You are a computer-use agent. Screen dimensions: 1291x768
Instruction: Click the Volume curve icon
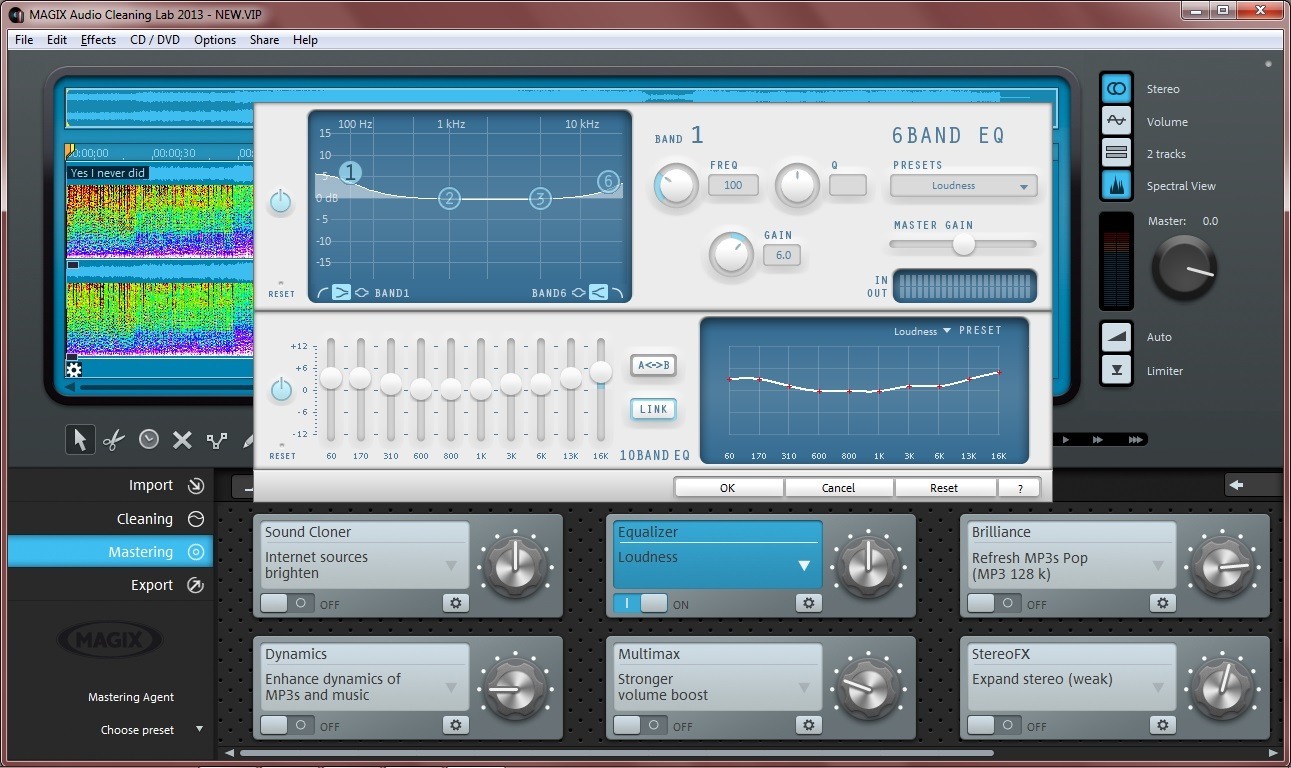pos(1116,121)
